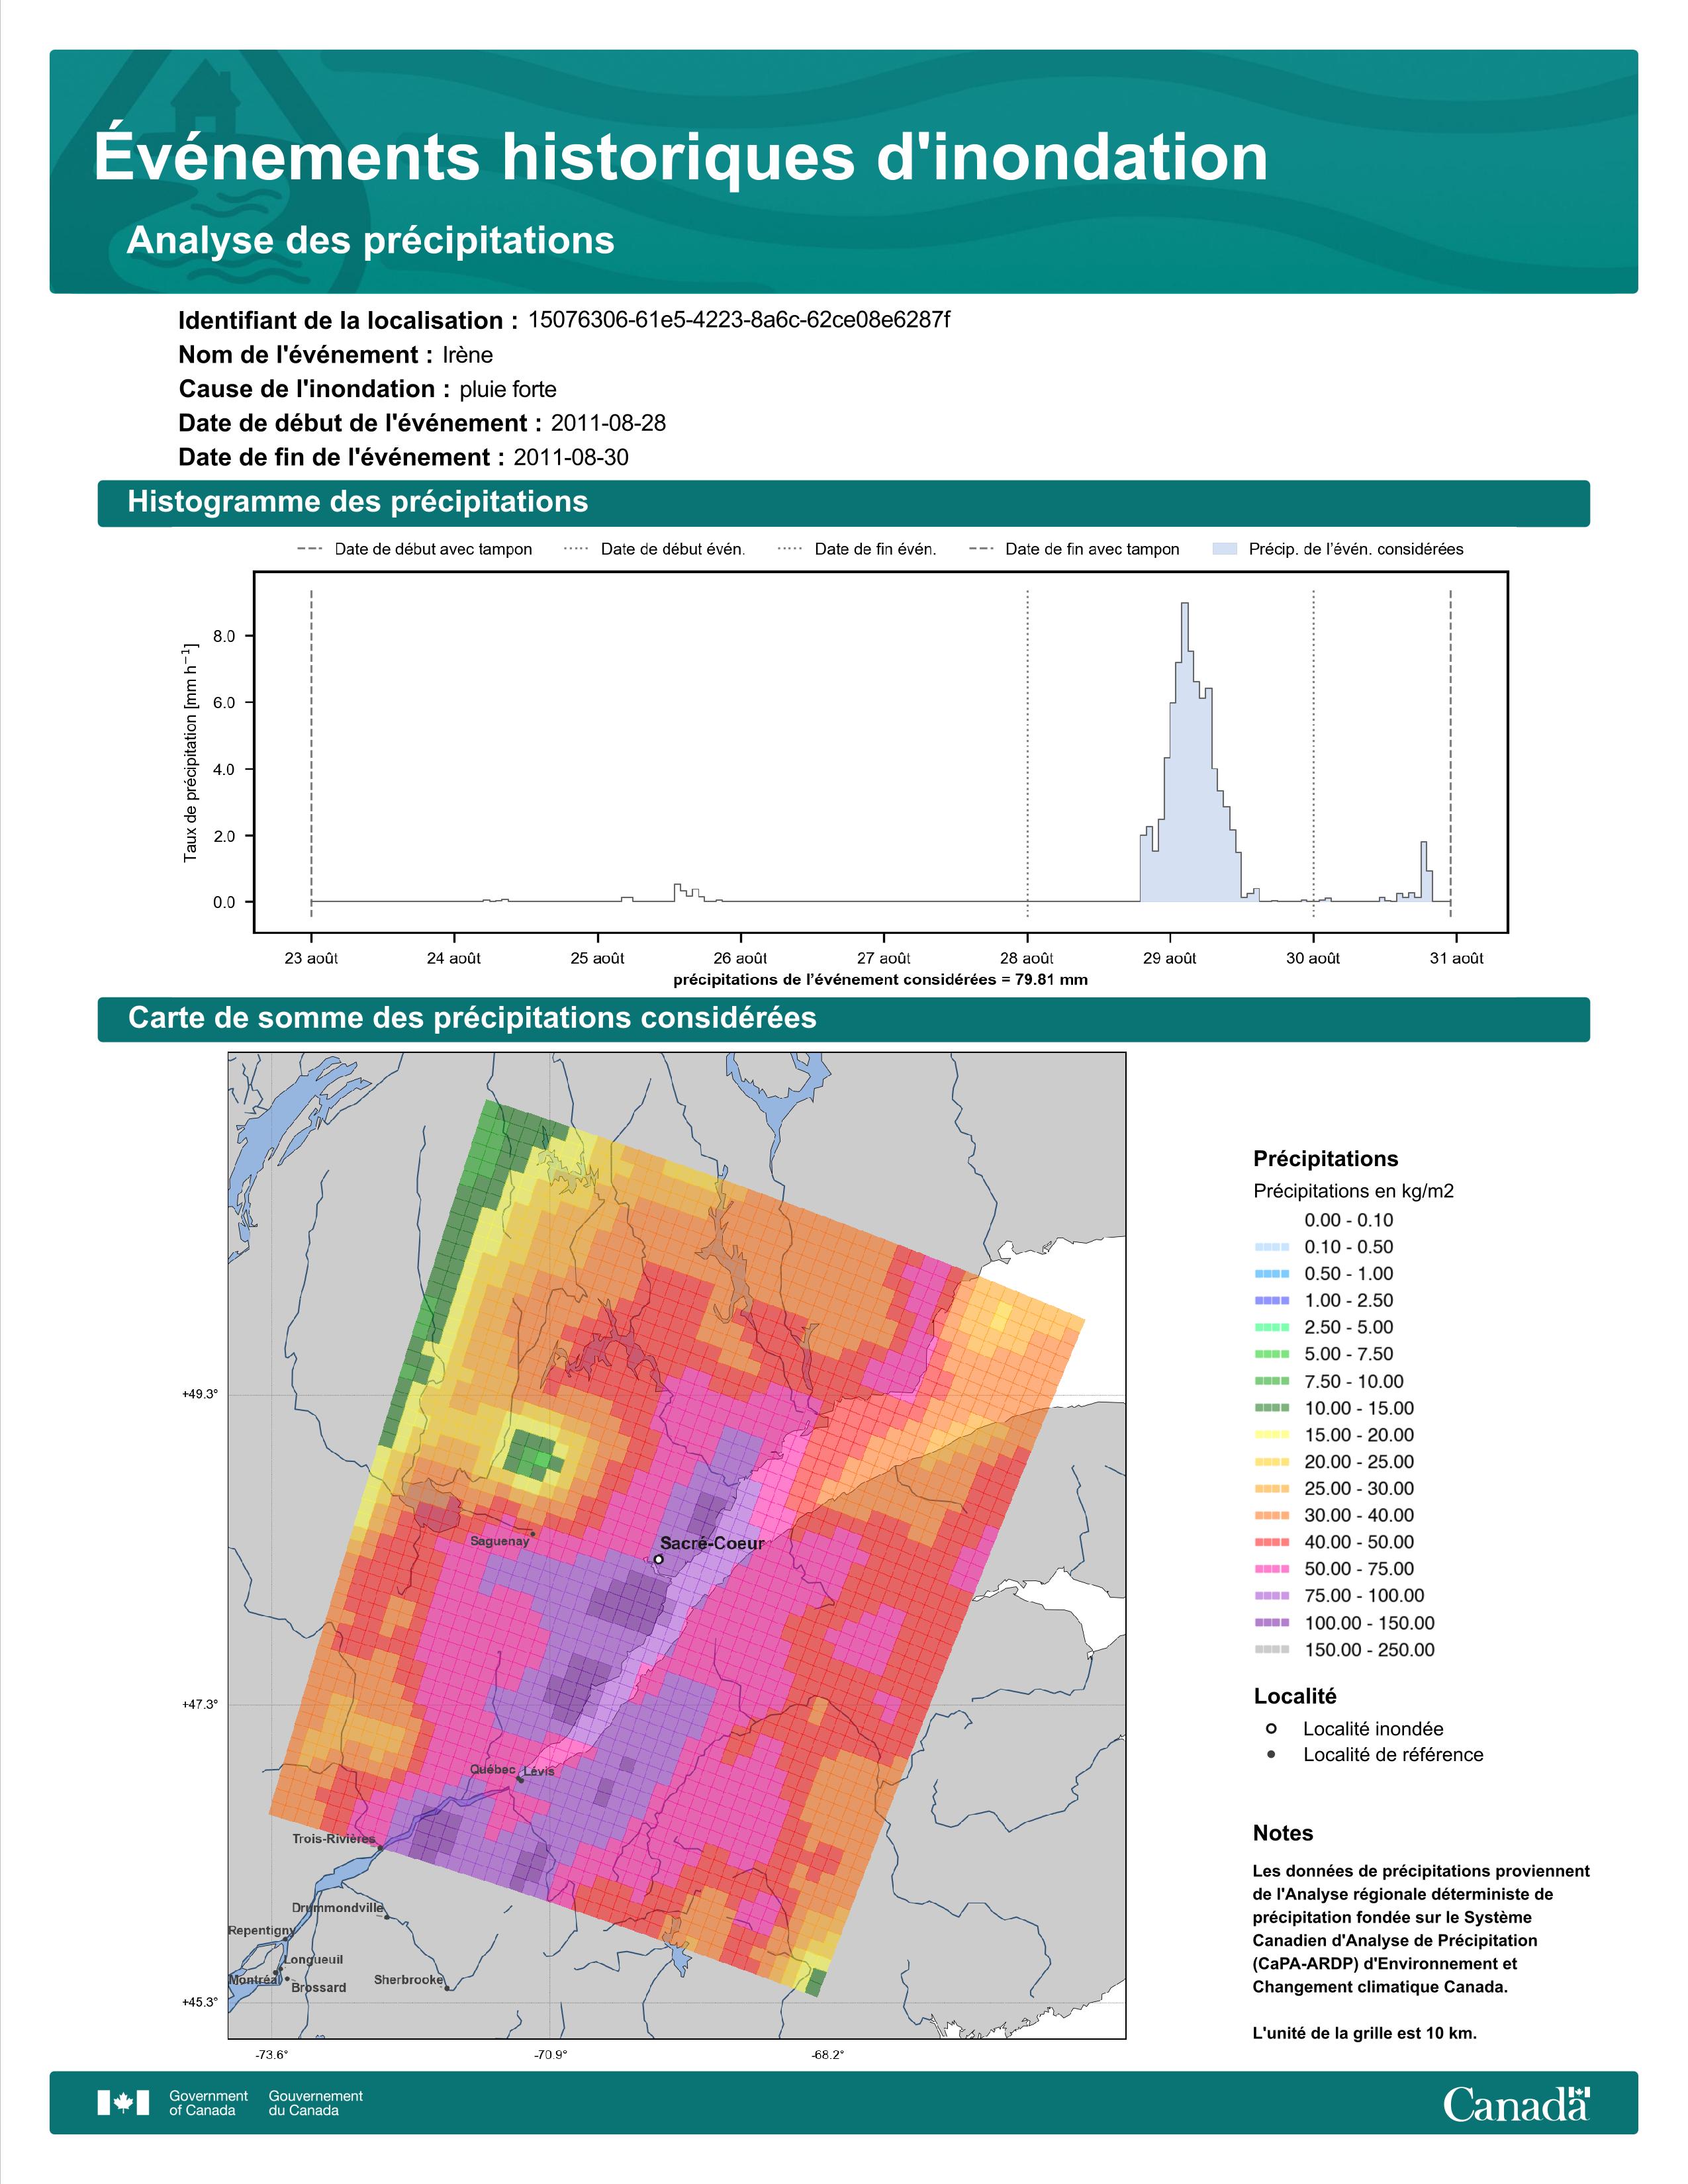
Task: Click the Sherbrooke reference locality dot
Action: pos(447,1988)
